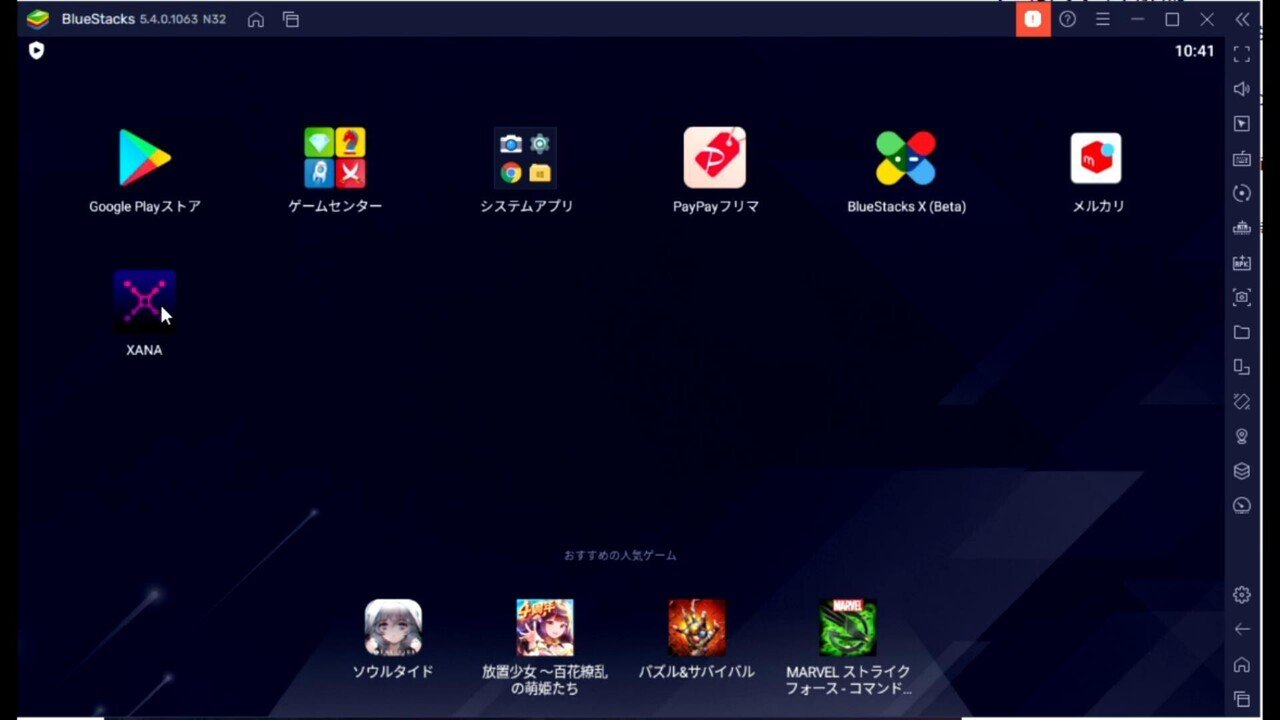Image resolution: width=1280 pixels, height=720 pixels.
Task: Open the メルカリ app
Action: (x=1096, y=158)
